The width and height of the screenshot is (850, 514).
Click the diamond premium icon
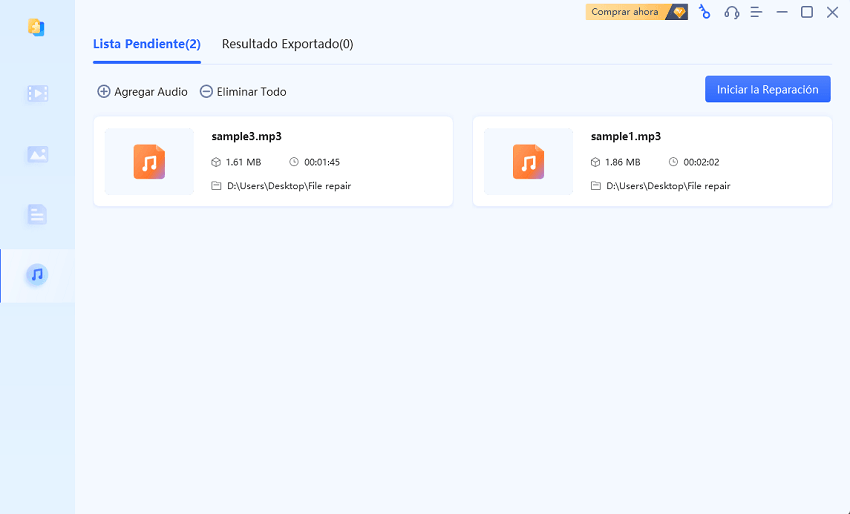[679, 12]
